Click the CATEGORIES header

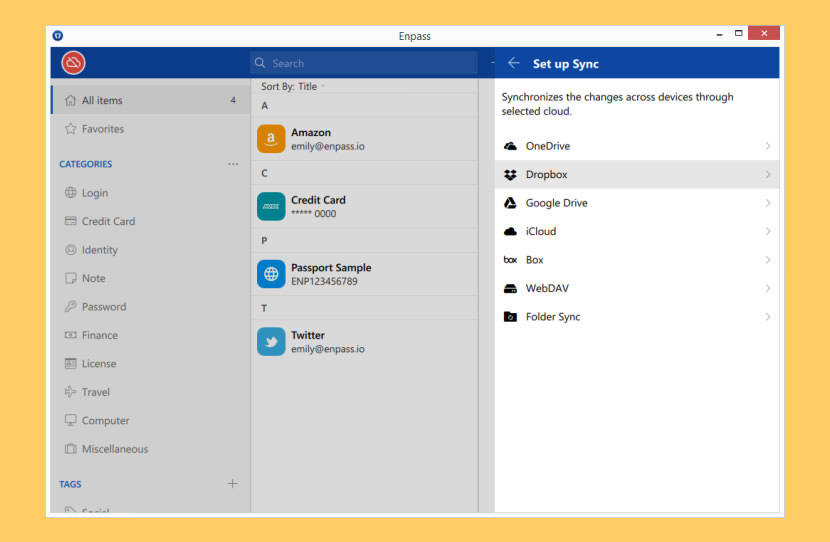tap(85, 164)
